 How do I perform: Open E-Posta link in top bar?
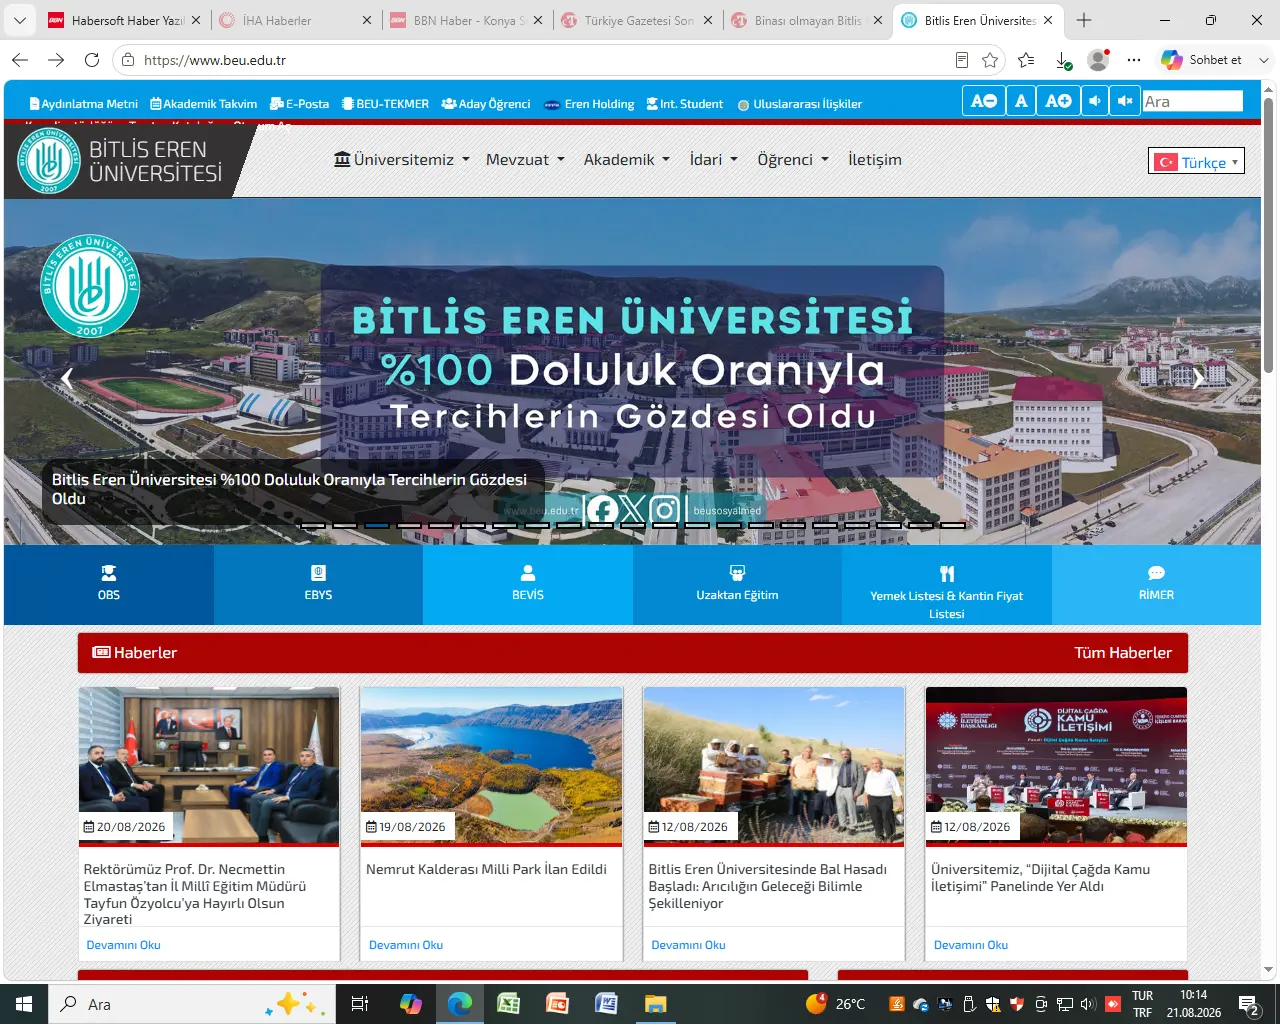300,104
